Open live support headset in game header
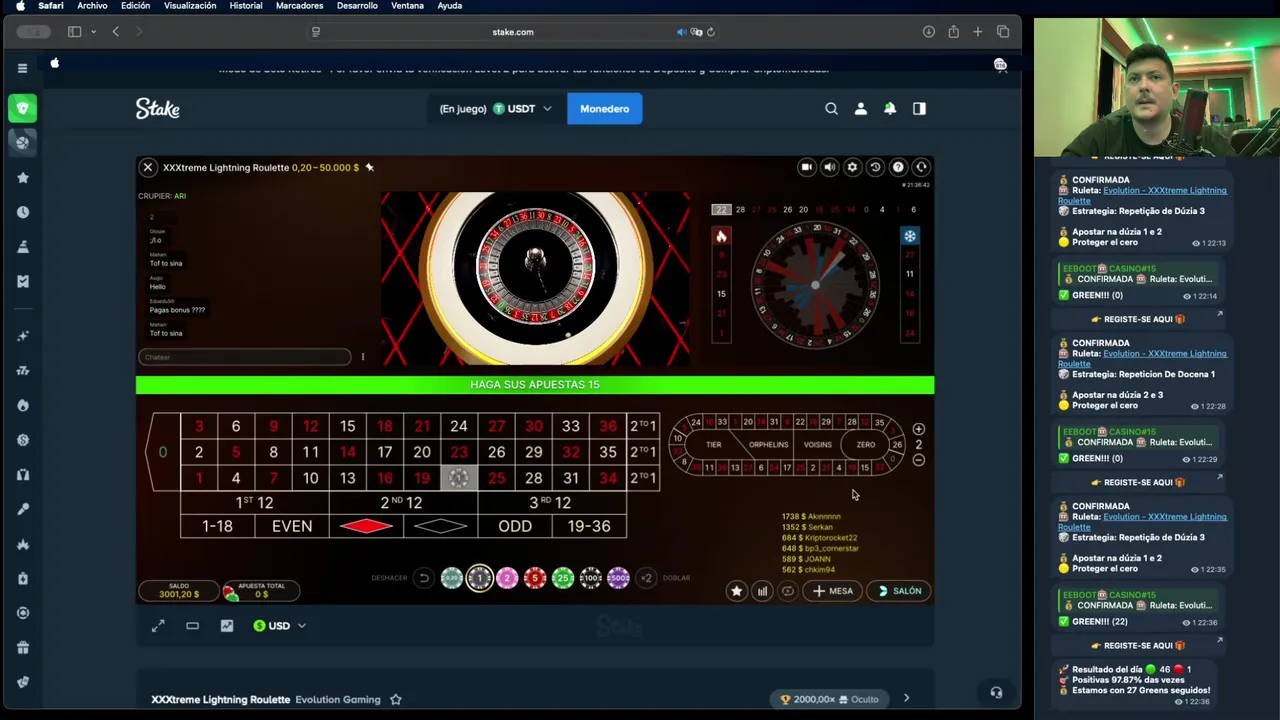This screenshot has height=720, width=1280. (921, 167)
